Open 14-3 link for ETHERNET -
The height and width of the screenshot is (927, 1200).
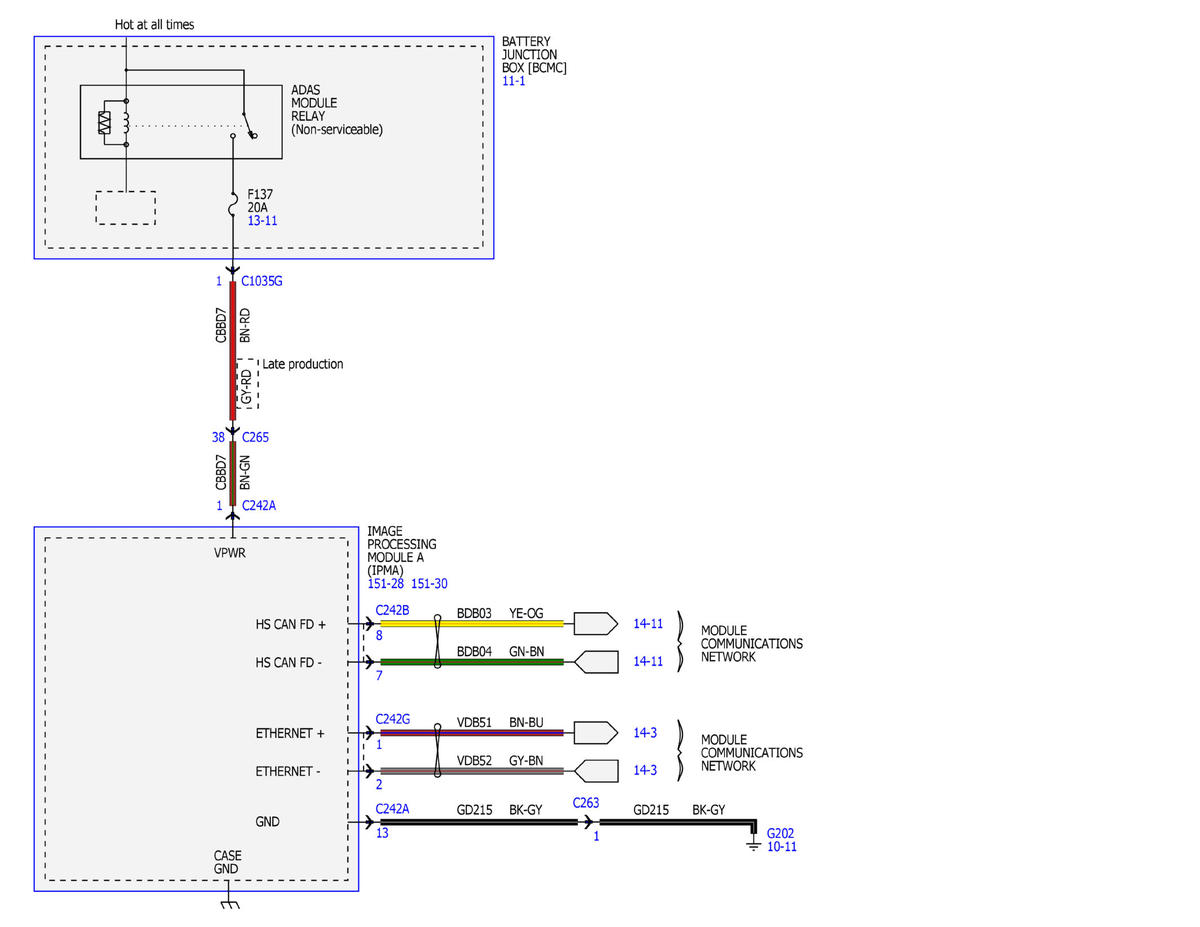(x=645, y=771)
